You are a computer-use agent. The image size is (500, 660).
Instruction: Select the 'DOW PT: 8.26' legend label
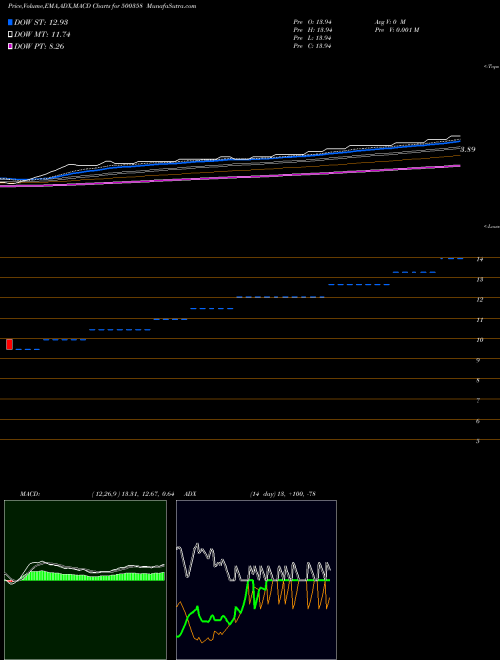pos(39,46)
